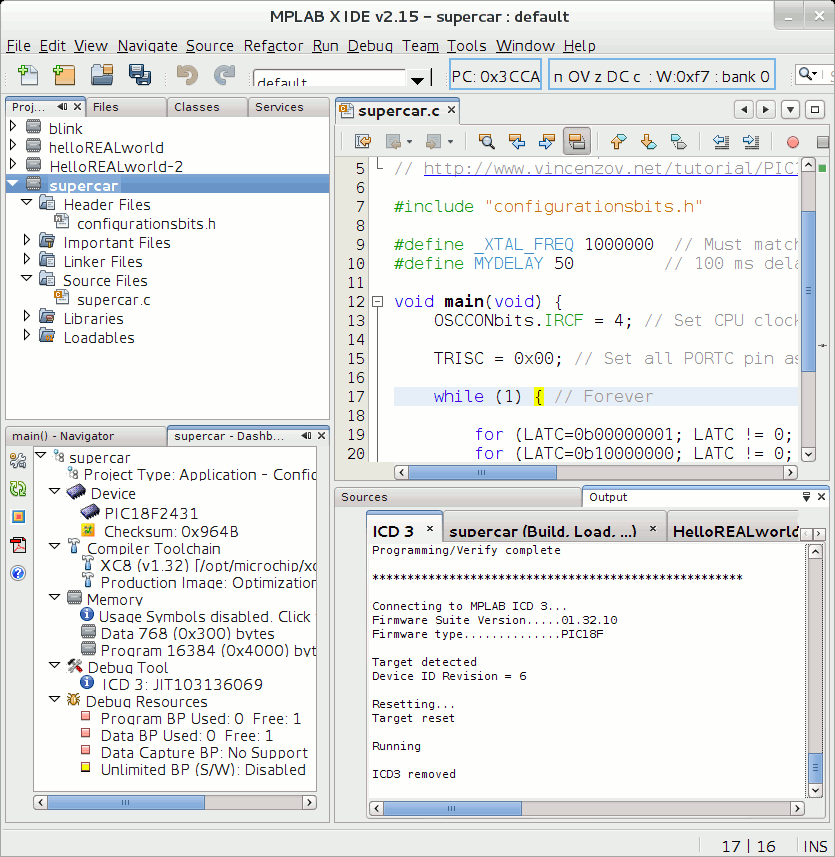Open the Debug menu
This screenshot has width=835, height=857.
[x=370, y=46]
